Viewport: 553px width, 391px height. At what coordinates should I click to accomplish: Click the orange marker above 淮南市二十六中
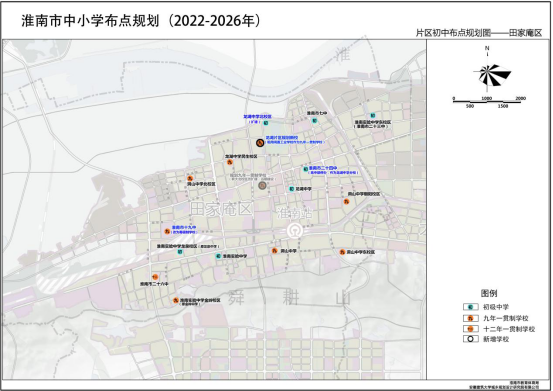coord(155,277)
